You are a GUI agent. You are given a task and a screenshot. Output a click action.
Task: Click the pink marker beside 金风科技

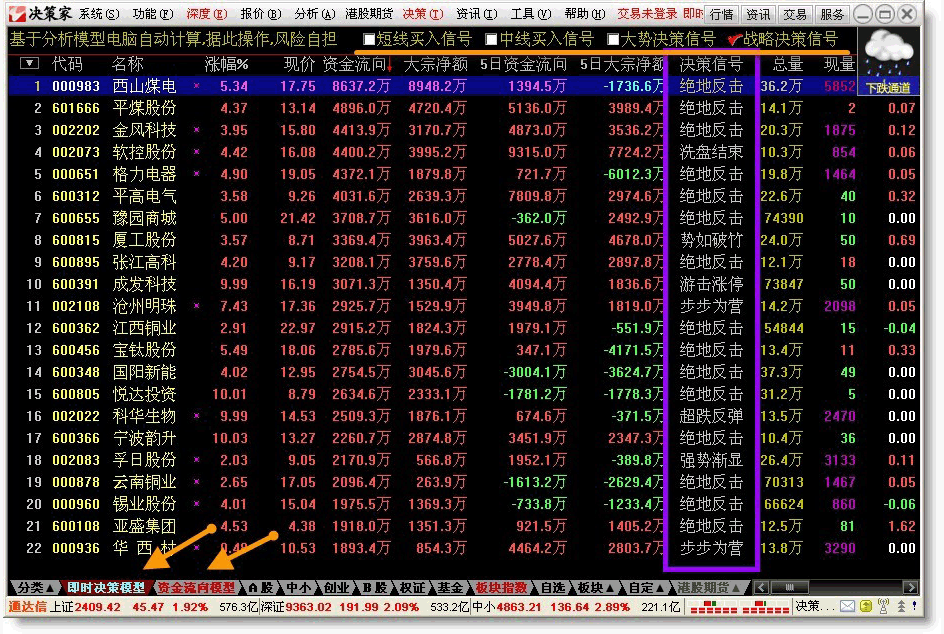click(197, 130)
